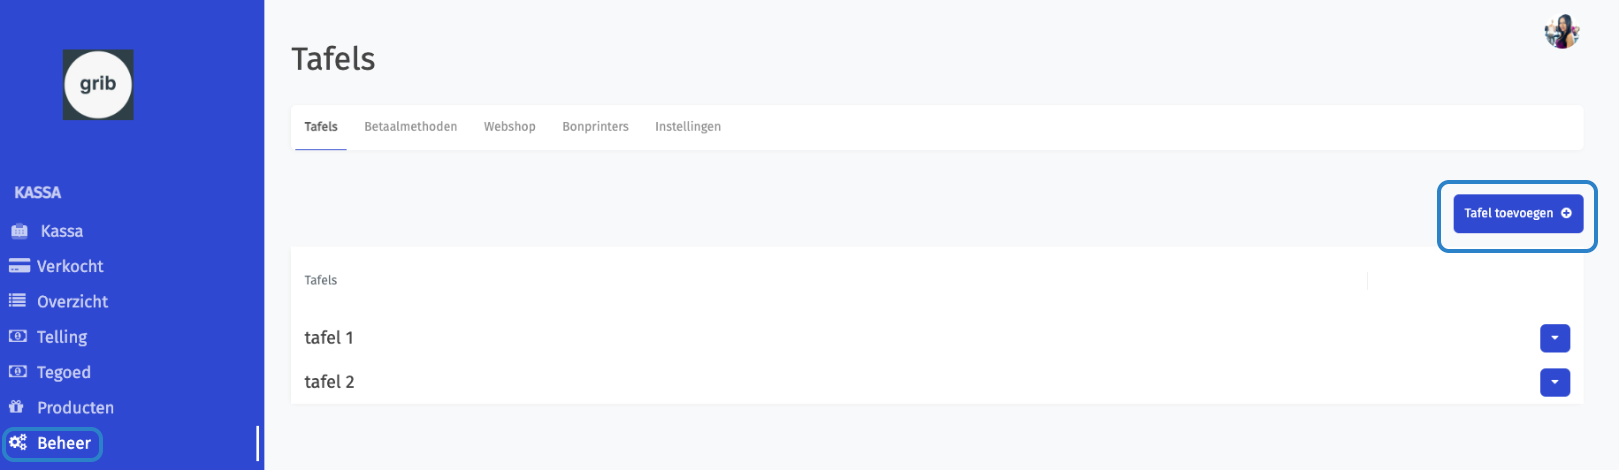Click the Producten gift icon
The width and height of the screenshot is (1619, 470).
(17, 407)
